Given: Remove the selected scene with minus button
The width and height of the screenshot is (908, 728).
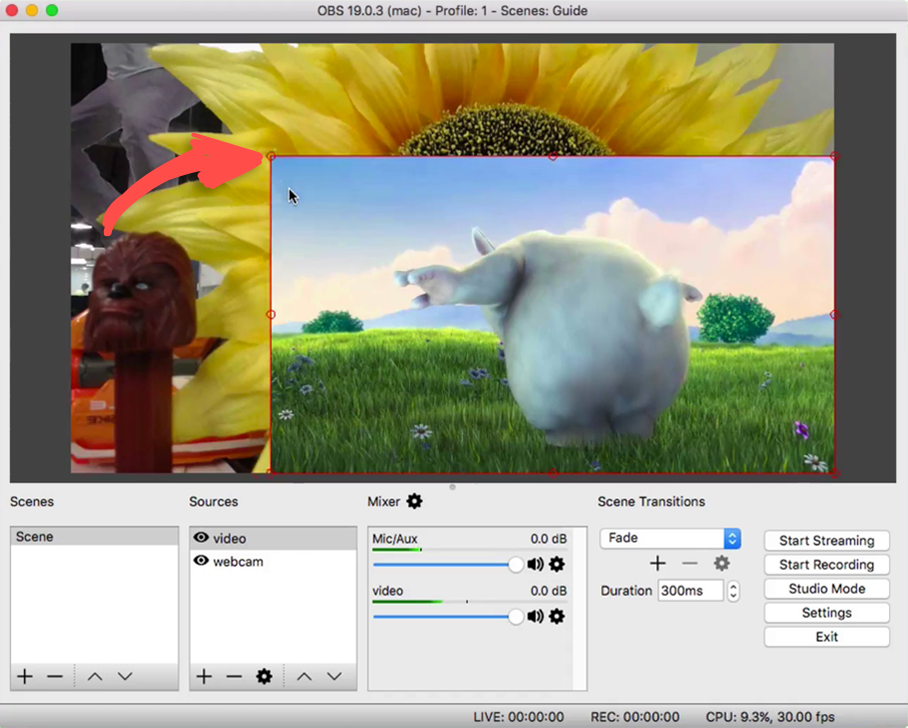Looking at the screenshot, I should coord(55,676).
